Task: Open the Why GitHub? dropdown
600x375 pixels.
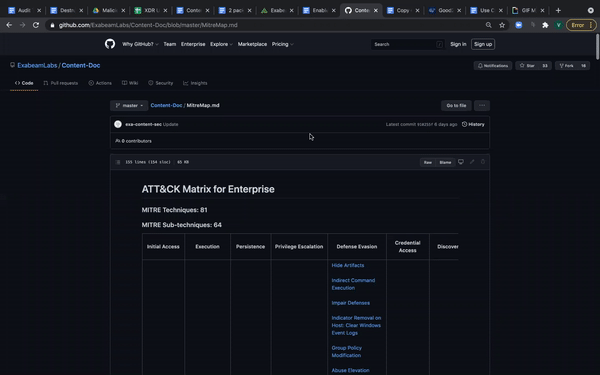Action: 140,44
